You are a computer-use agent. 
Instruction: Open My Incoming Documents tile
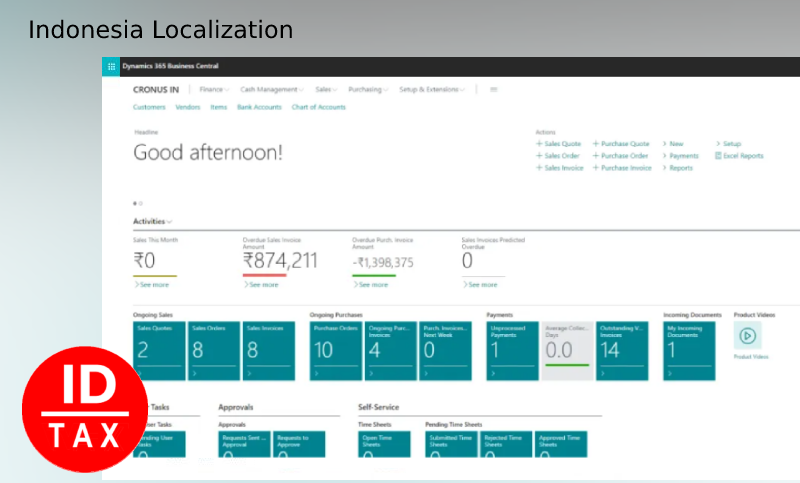click(689, 351)
